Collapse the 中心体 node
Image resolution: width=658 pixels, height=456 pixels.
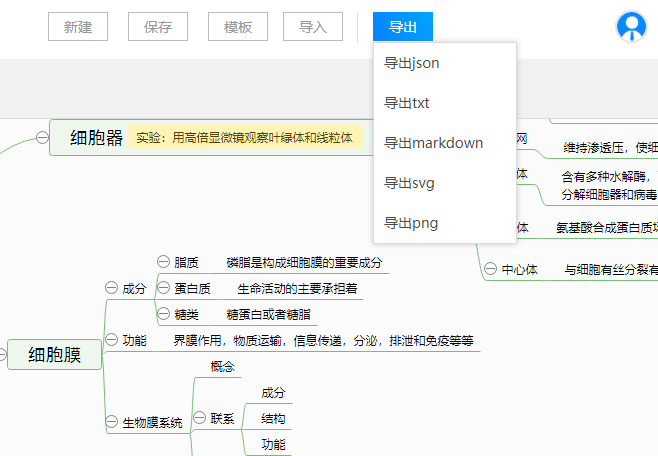489,269
